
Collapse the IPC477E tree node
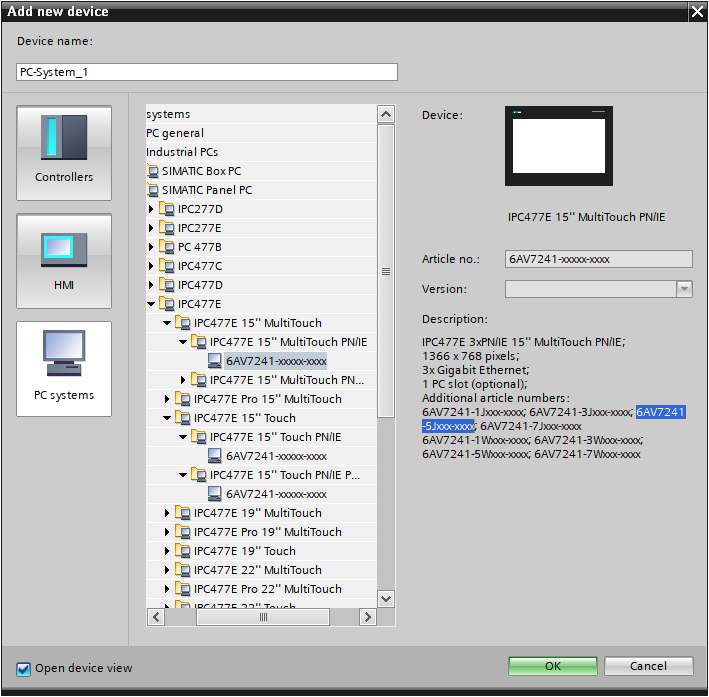(151, 304)
